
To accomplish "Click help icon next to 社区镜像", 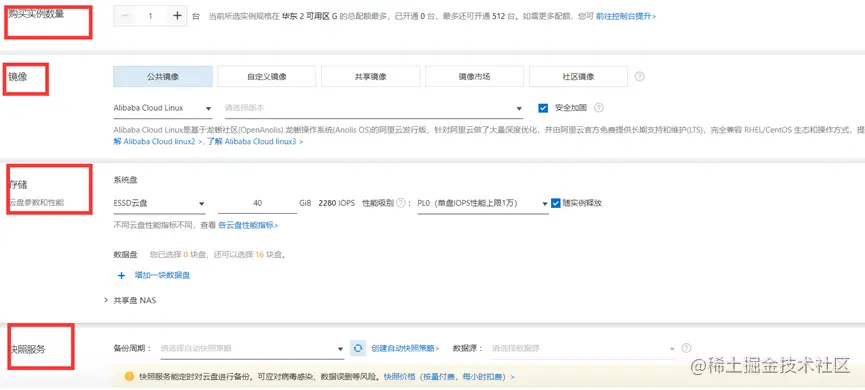I will pos(640,77).
